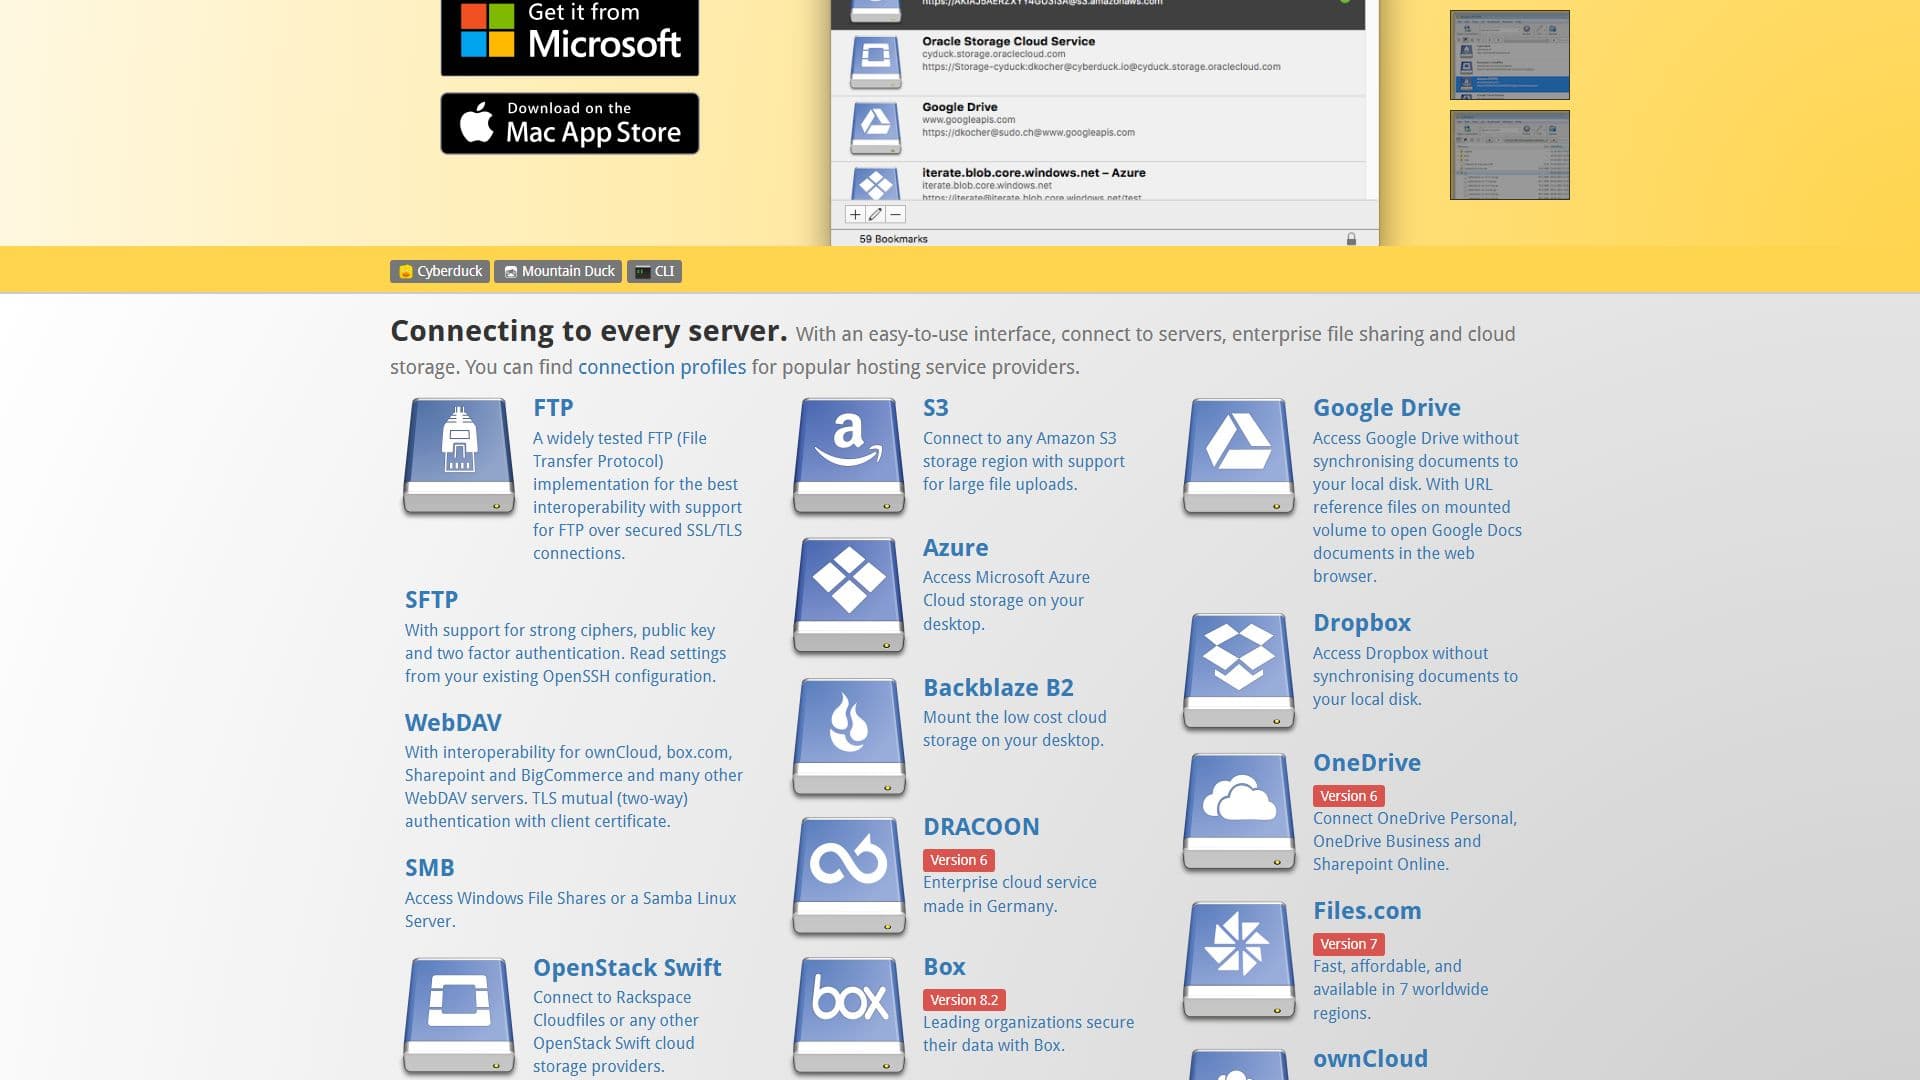Click the Version 6 badge under DRACOON

coord(959,860)
